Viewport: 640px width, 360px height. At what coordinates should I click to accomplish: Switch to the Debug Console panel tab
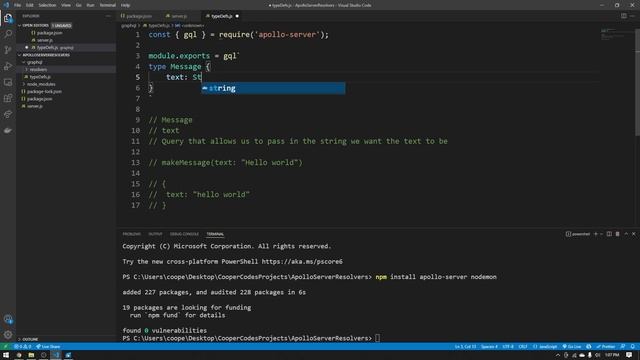point(184,234)
